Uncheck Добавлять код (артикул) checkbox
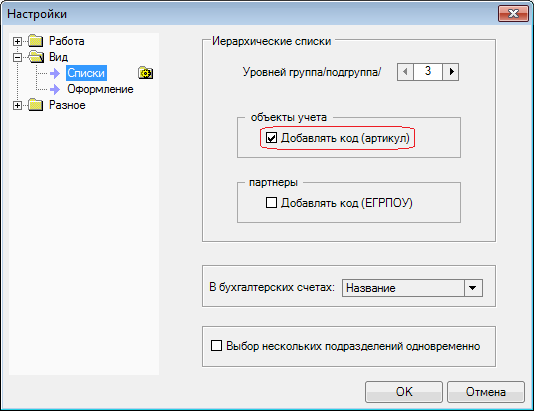The width and height of the screenshot is (534, 411). tap(271, 138)
